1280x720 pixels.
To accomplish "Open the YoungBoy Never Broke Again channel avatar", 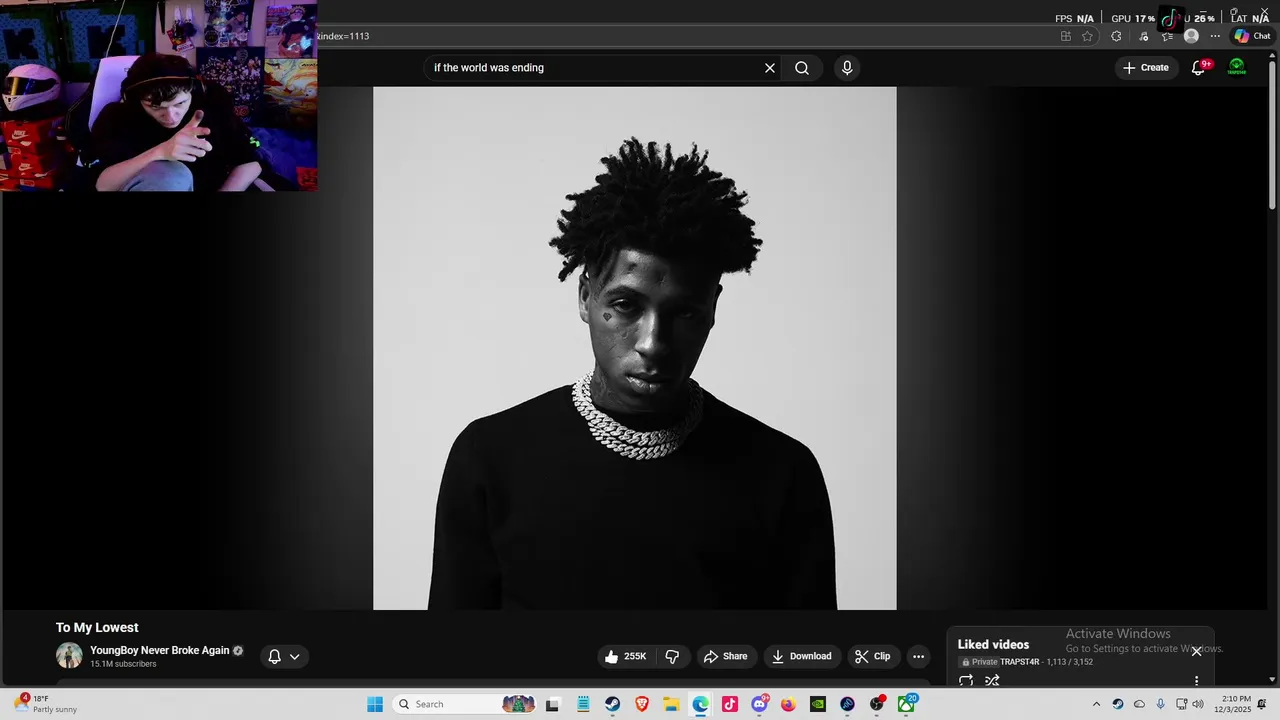I will pos(69,656).
